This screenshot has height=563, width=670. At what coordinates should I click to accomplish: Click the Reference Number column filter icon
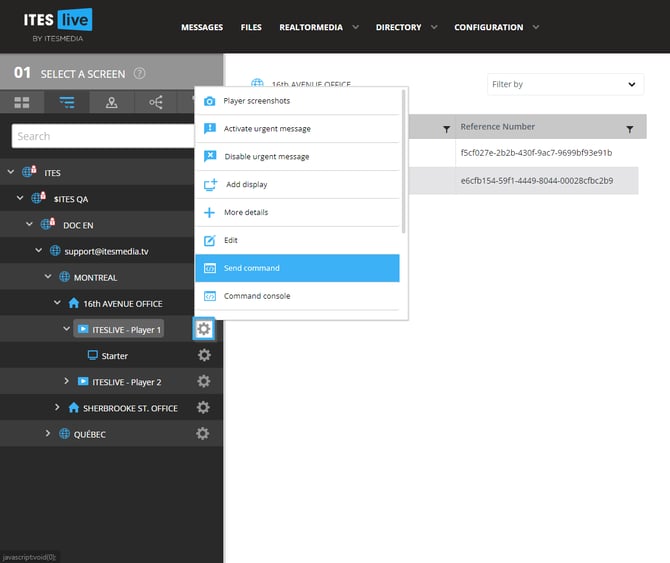click(629, 128)
